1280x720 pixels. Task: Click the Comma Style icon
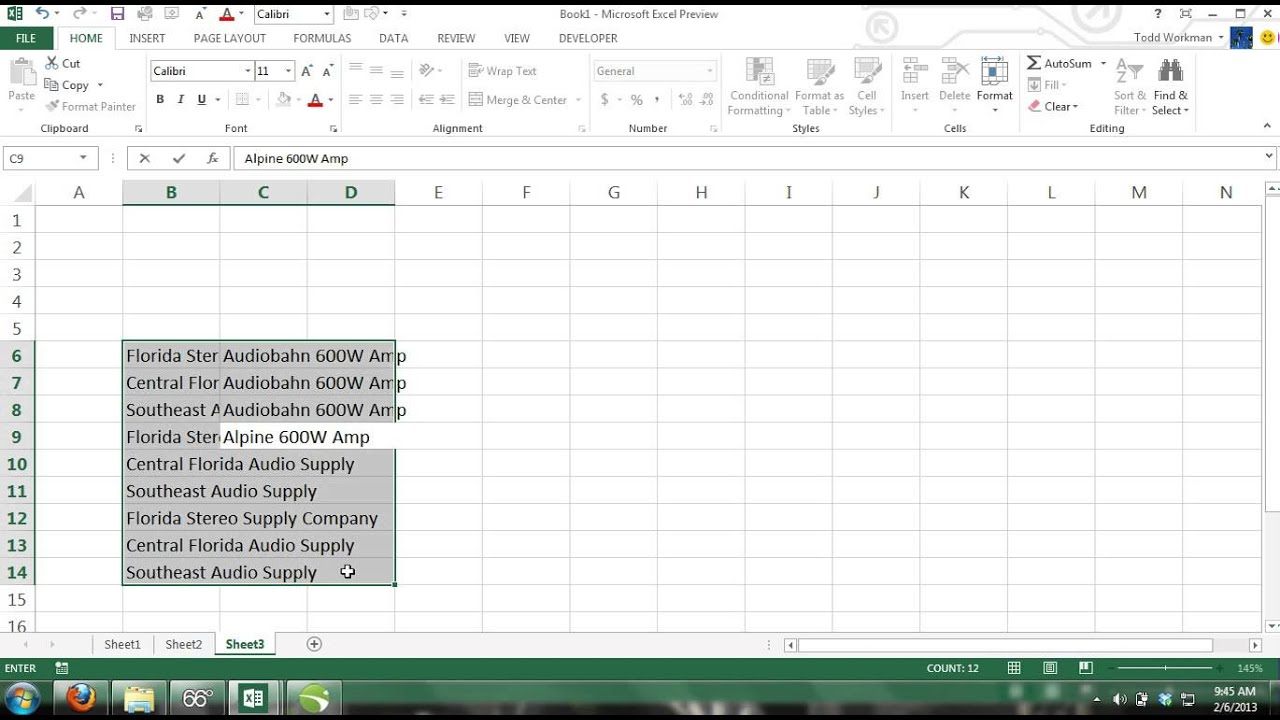(x=657, y=100)
